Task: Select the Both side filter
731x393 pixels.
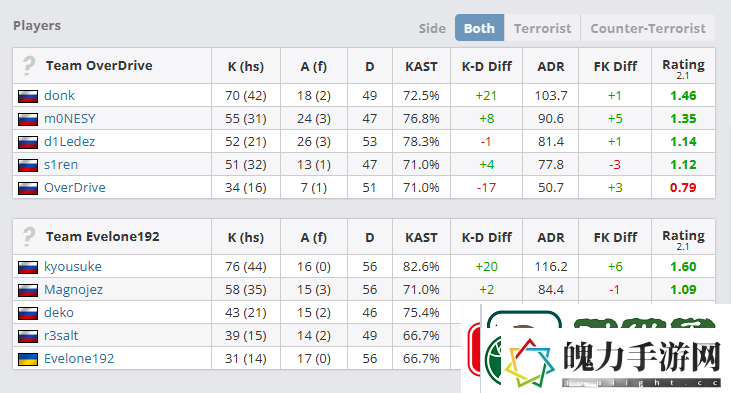Action: (x=479, y=28)
